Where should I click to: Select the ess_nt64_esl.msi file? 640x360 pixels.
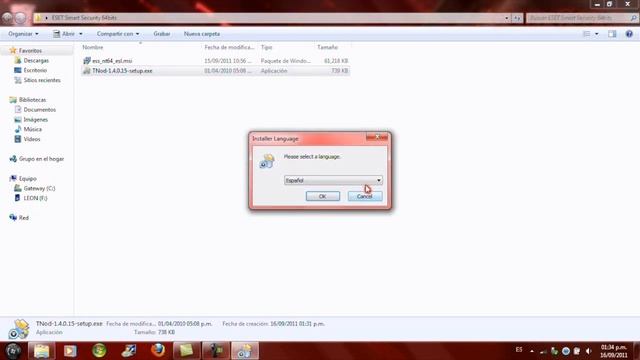[x=112, y=61]
